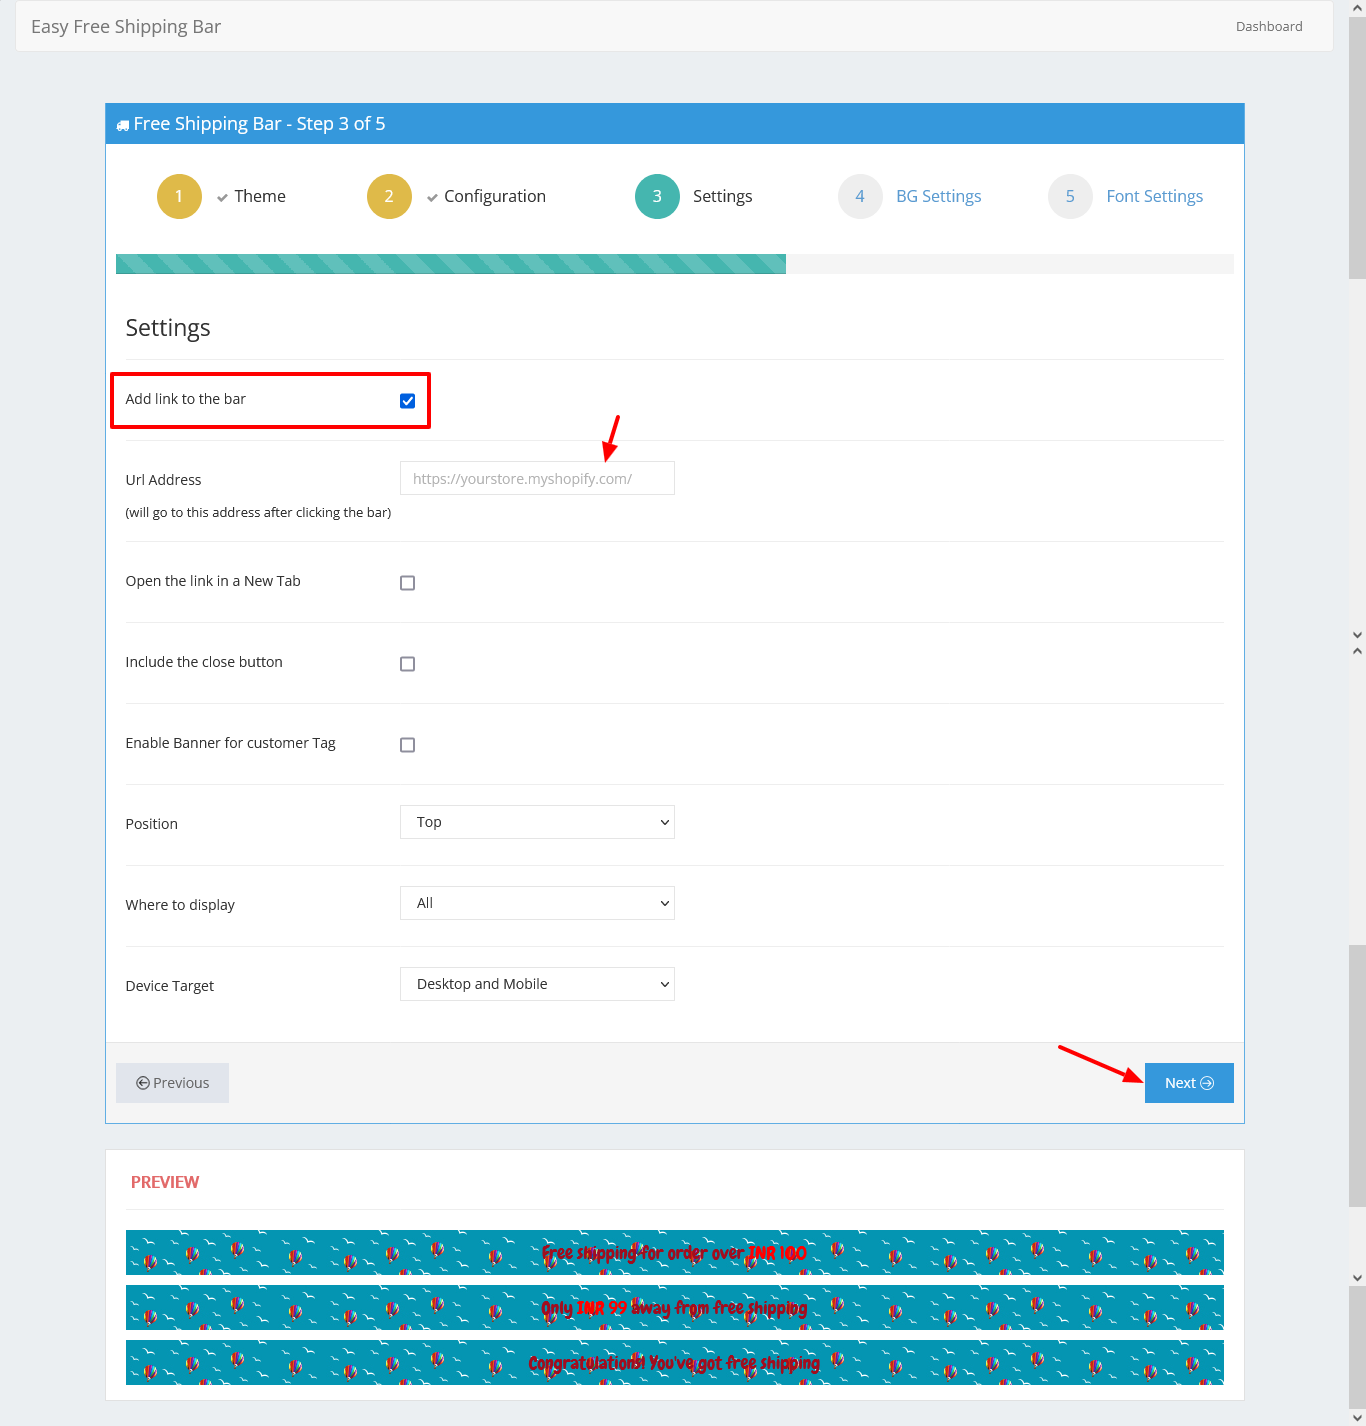Open the Dashboard link
Screen dimensions: 1366x1426
[x=1268, y=26]
